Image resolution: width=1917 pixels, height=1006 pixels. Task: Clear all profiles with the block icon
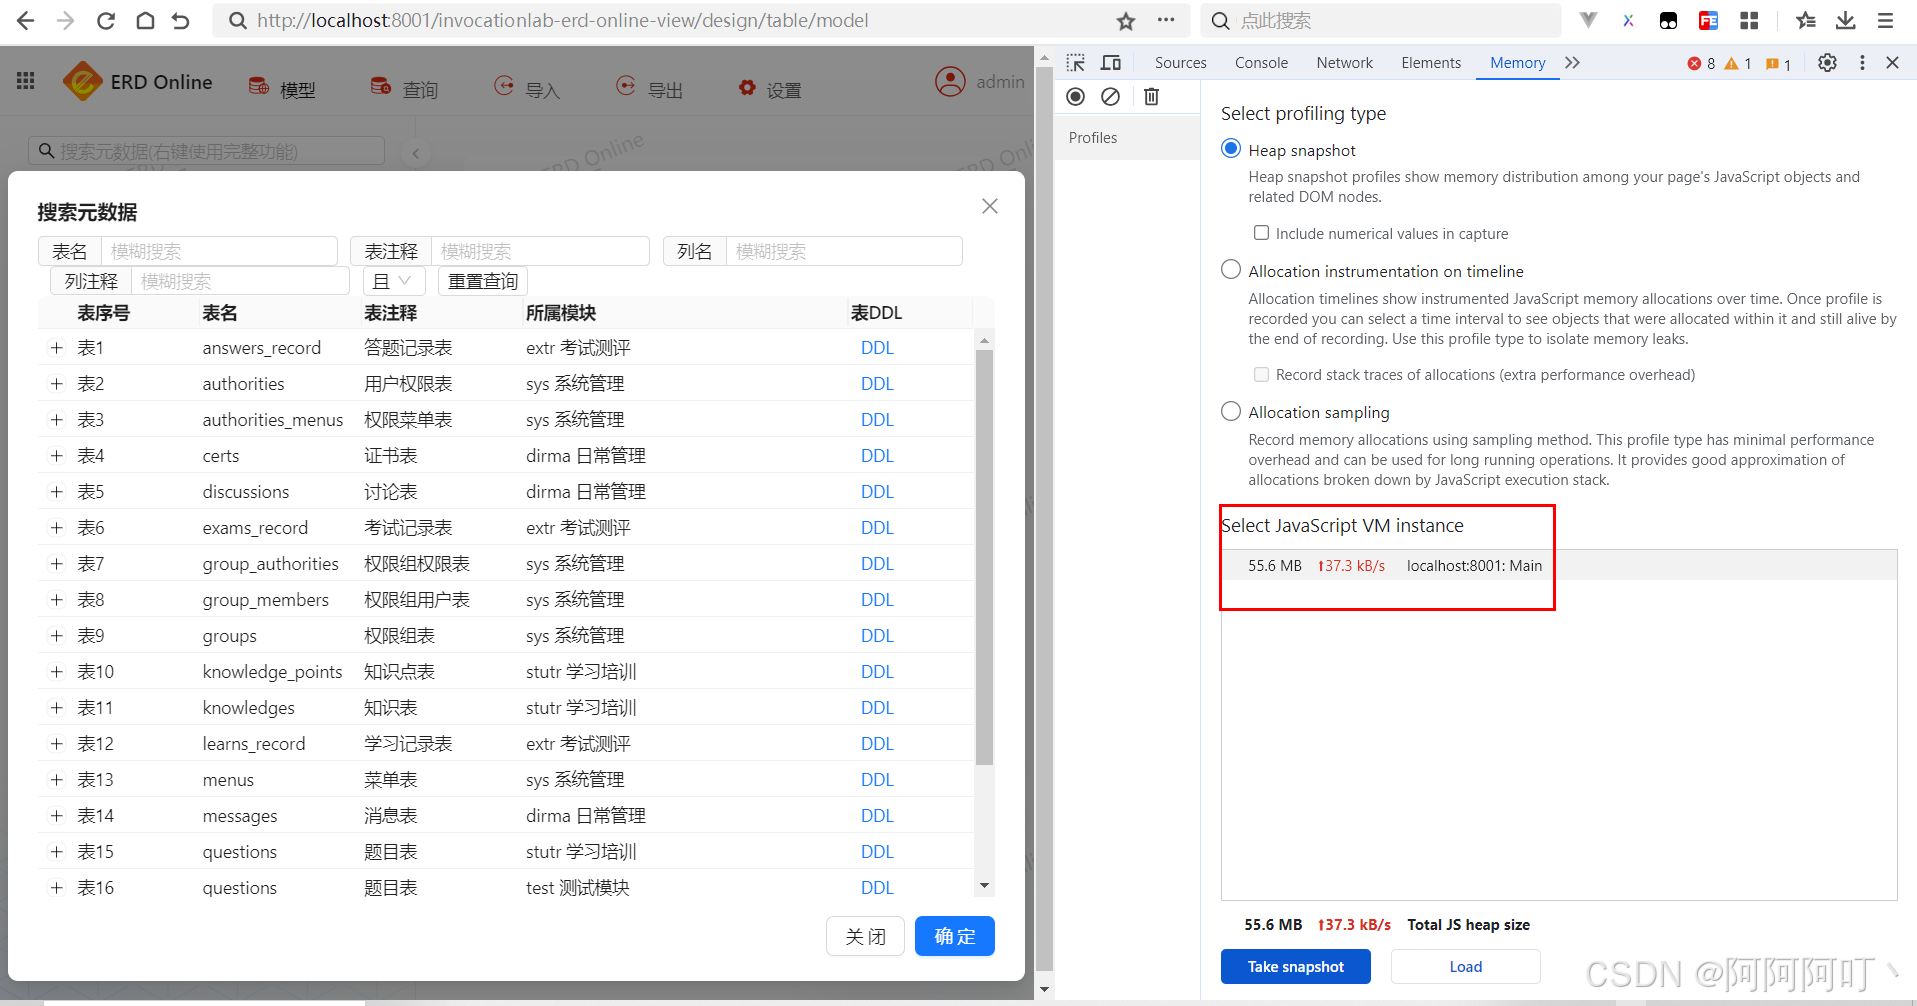(1110, 96)
